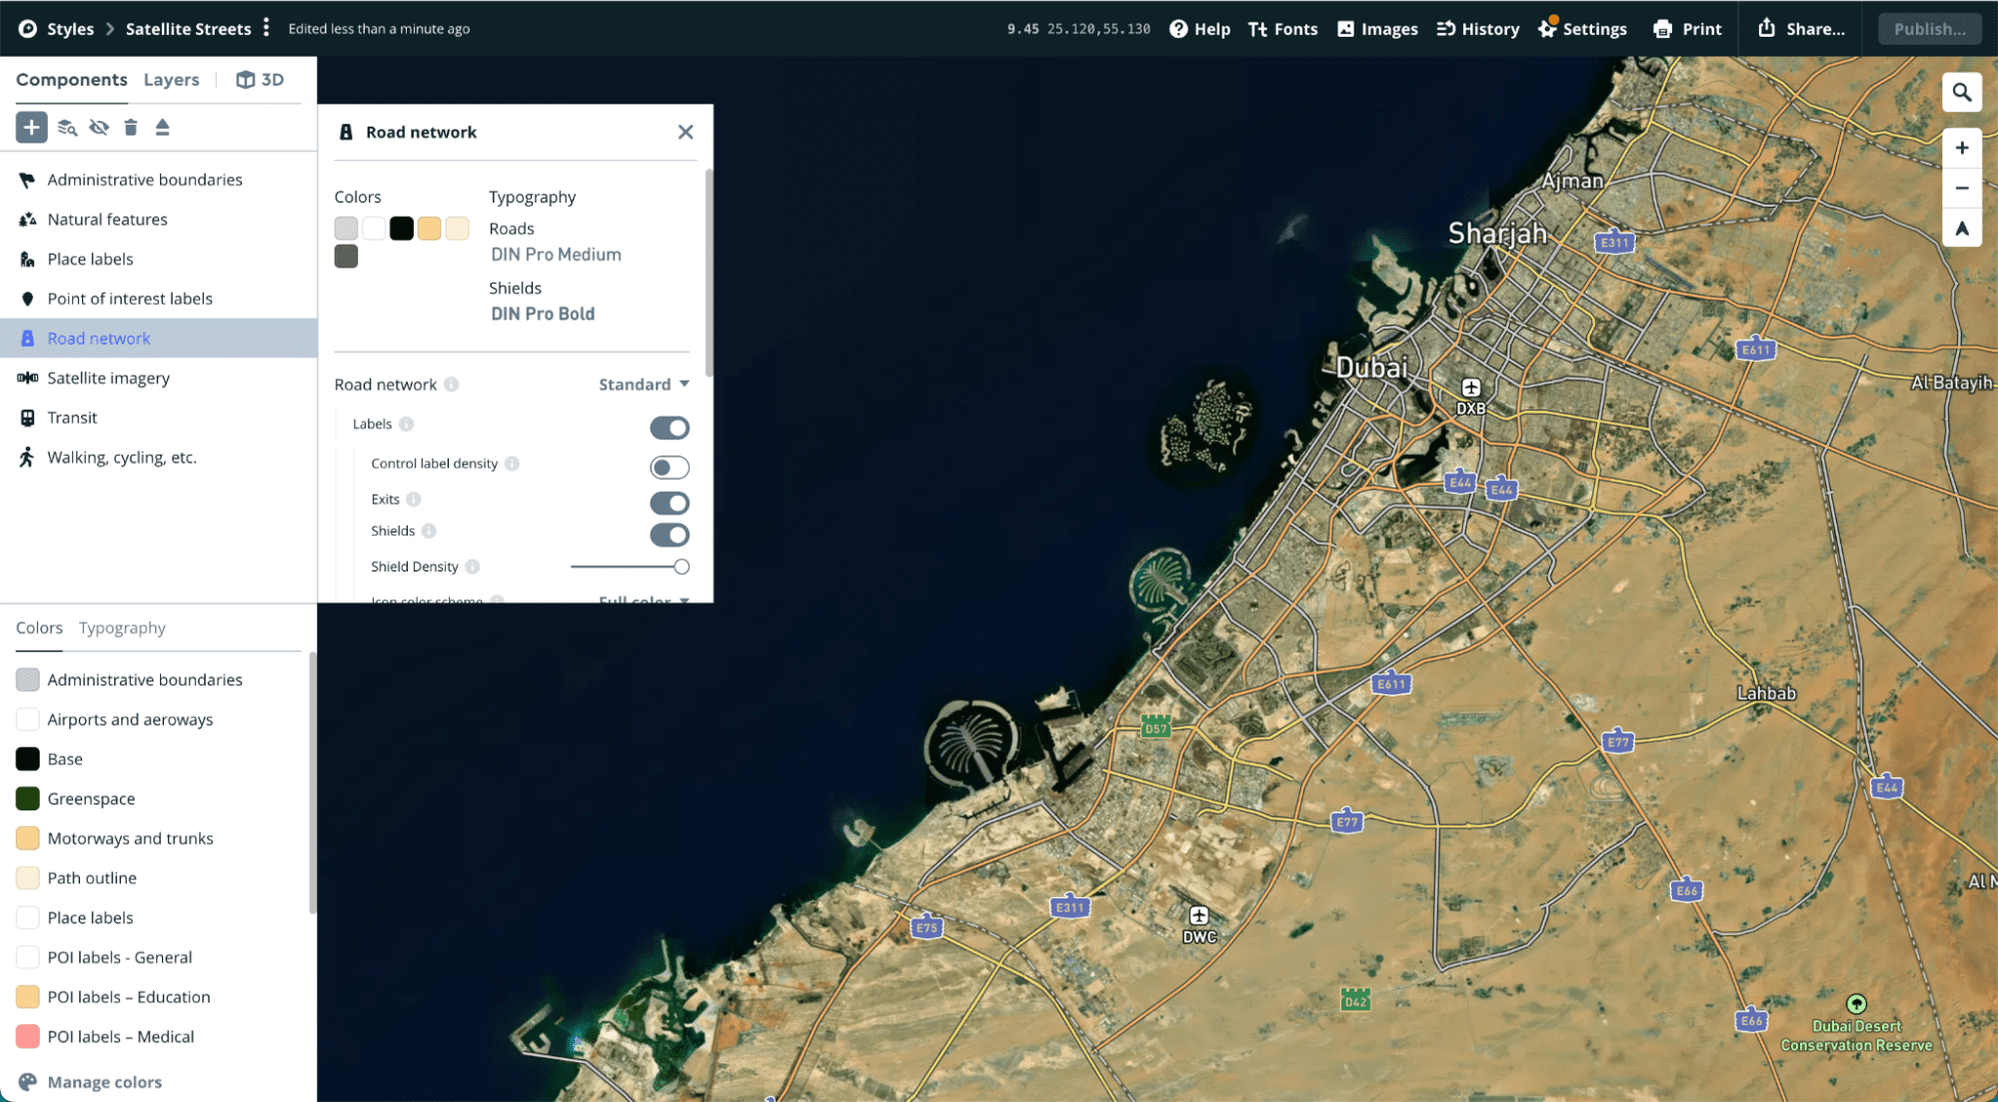Image resolution: width=1998 pixels, height=1102 pixels.
Task: Switch to the Typography tab
Action: (122, 628)
